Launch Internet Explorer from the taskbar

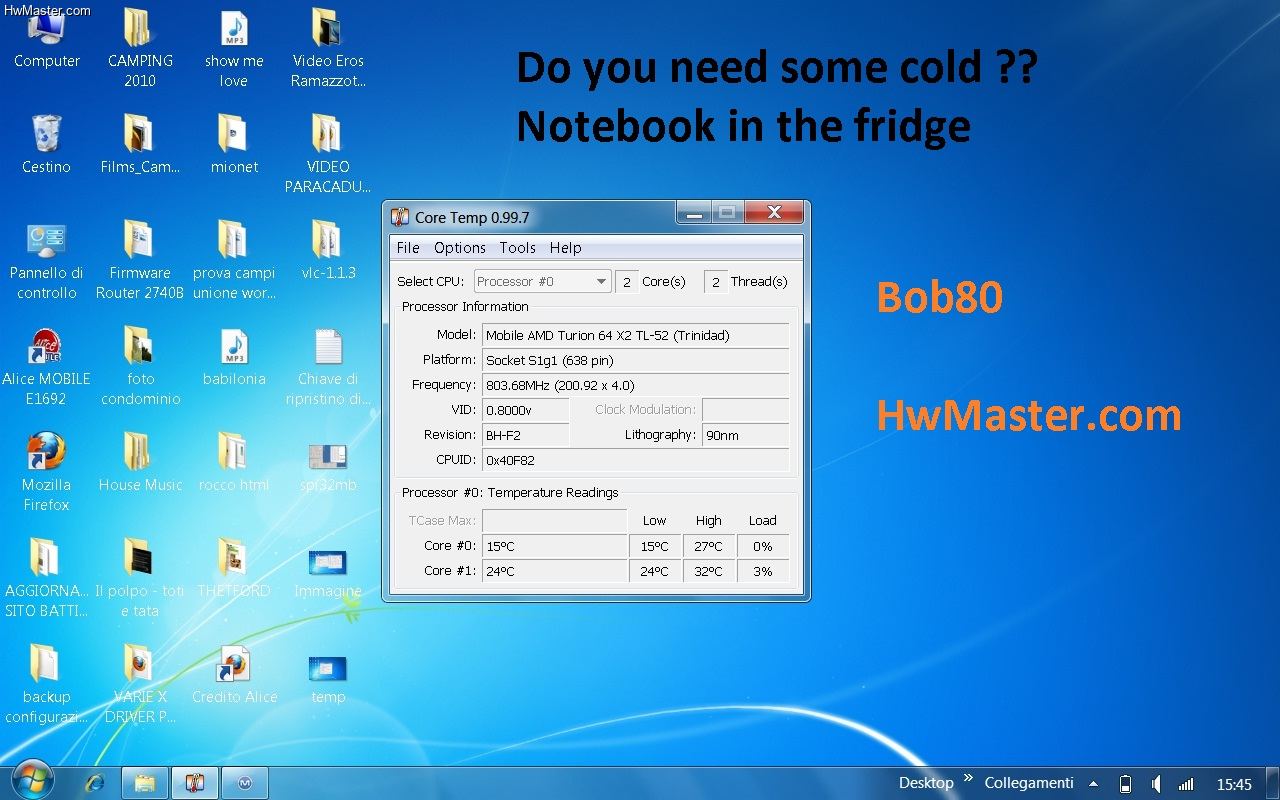94,783
